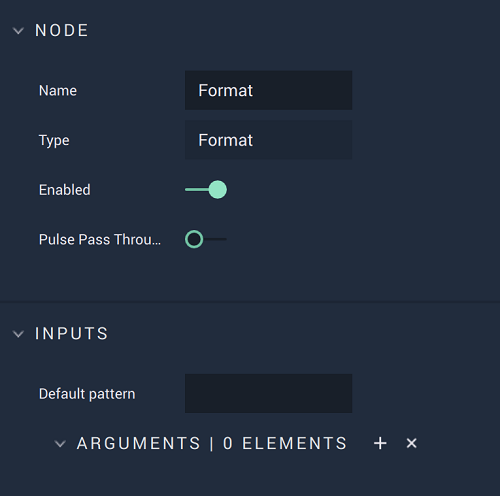Screen dimensions: 500x496
Task: Click the Type property label
Action: click(54, 140)
